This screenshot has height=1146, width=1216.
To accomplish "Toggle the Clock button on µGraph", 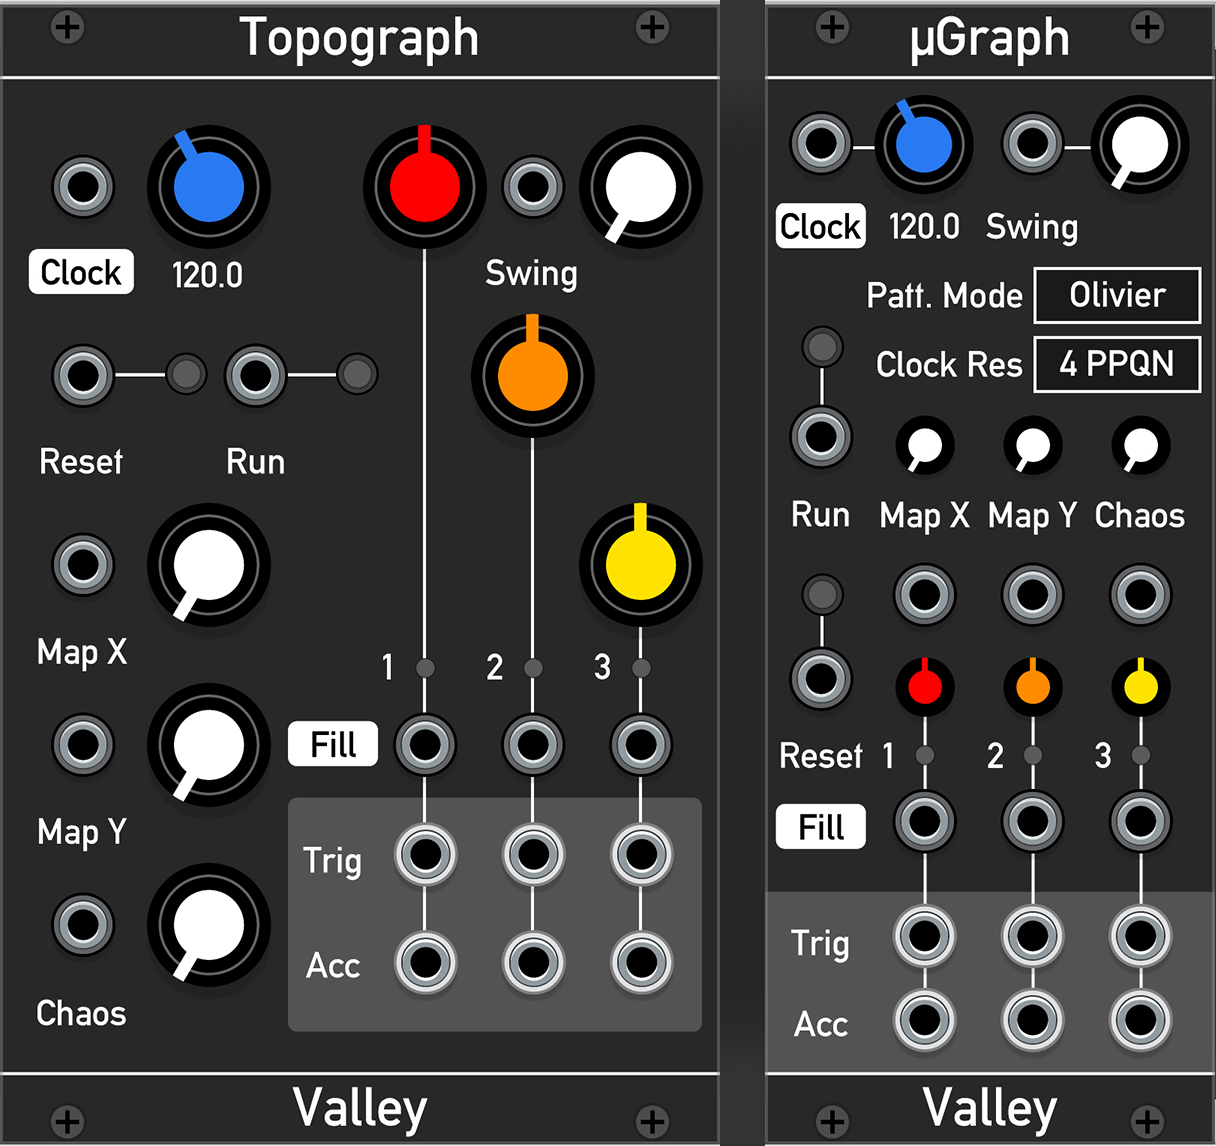I will pyautogui.click(x=820, y=227).
